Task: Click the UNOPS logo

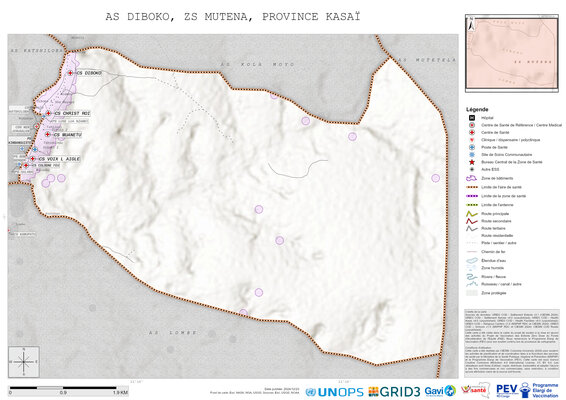Action: coord(334,392)
